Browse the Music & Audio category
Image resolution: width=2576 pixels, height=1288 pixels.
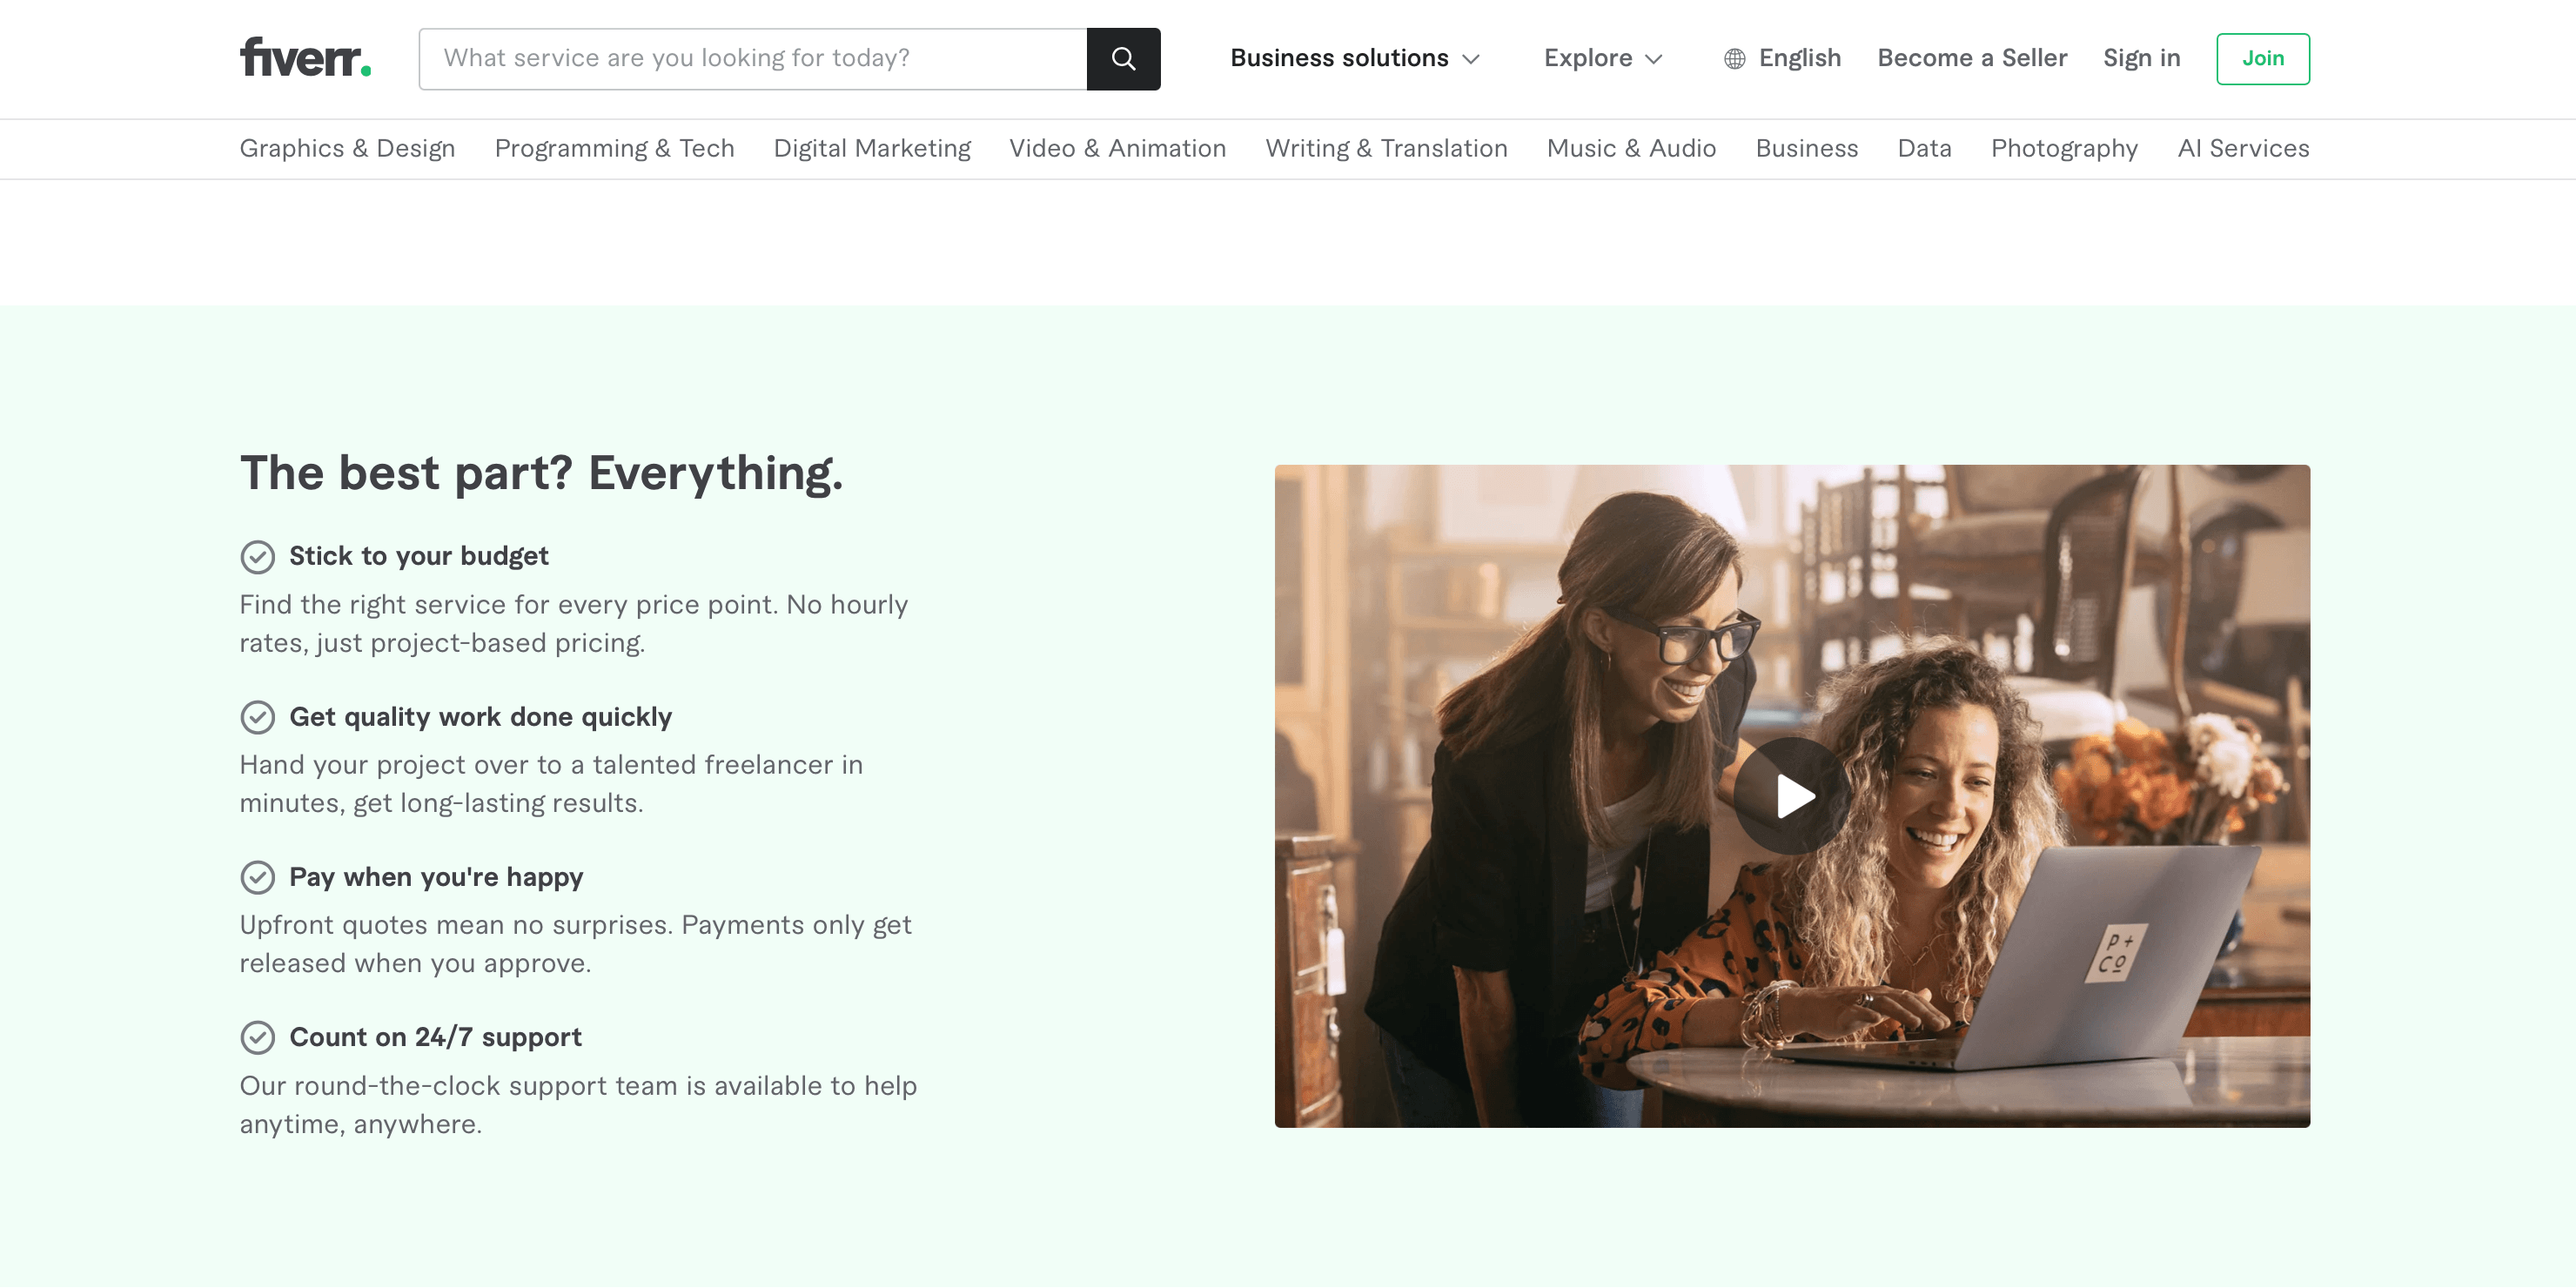tap(1631, 148)
